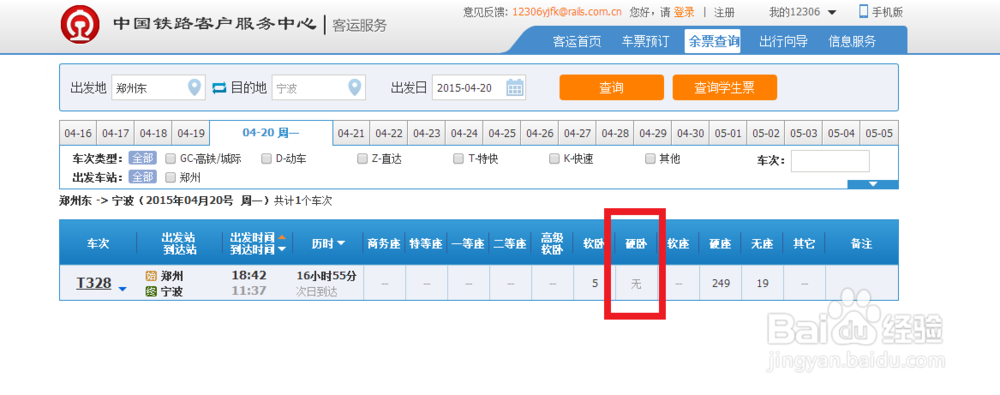Screen dimensions: 1000x395
Task: Open the 出行向导 nav tab
Action: click(783, 41)
